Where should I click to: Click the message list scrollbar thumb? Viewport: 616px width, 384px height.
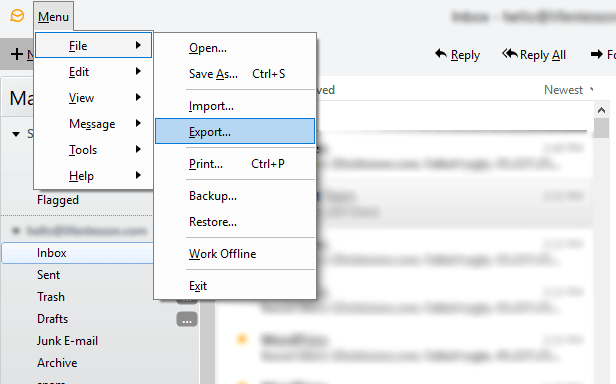tap(601, 128)
